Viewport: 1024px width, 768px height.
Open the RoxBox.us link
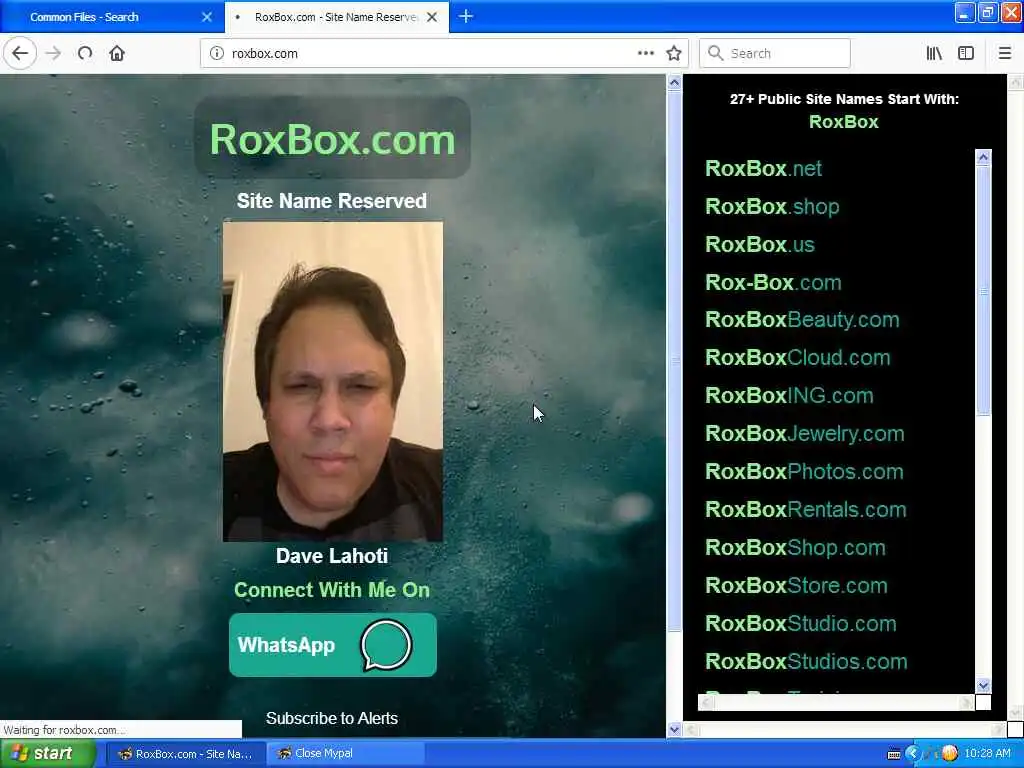pos(760,244)
